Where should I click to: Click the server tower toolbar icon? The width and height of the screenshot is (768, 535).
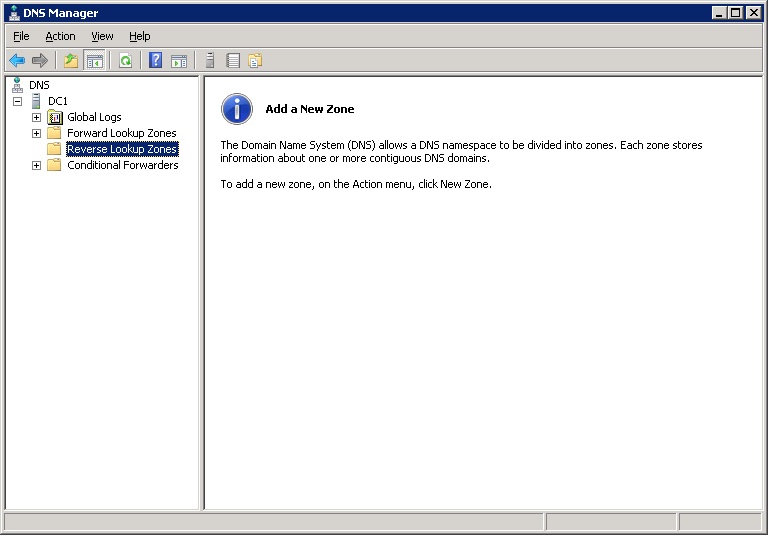pos(210,61)
